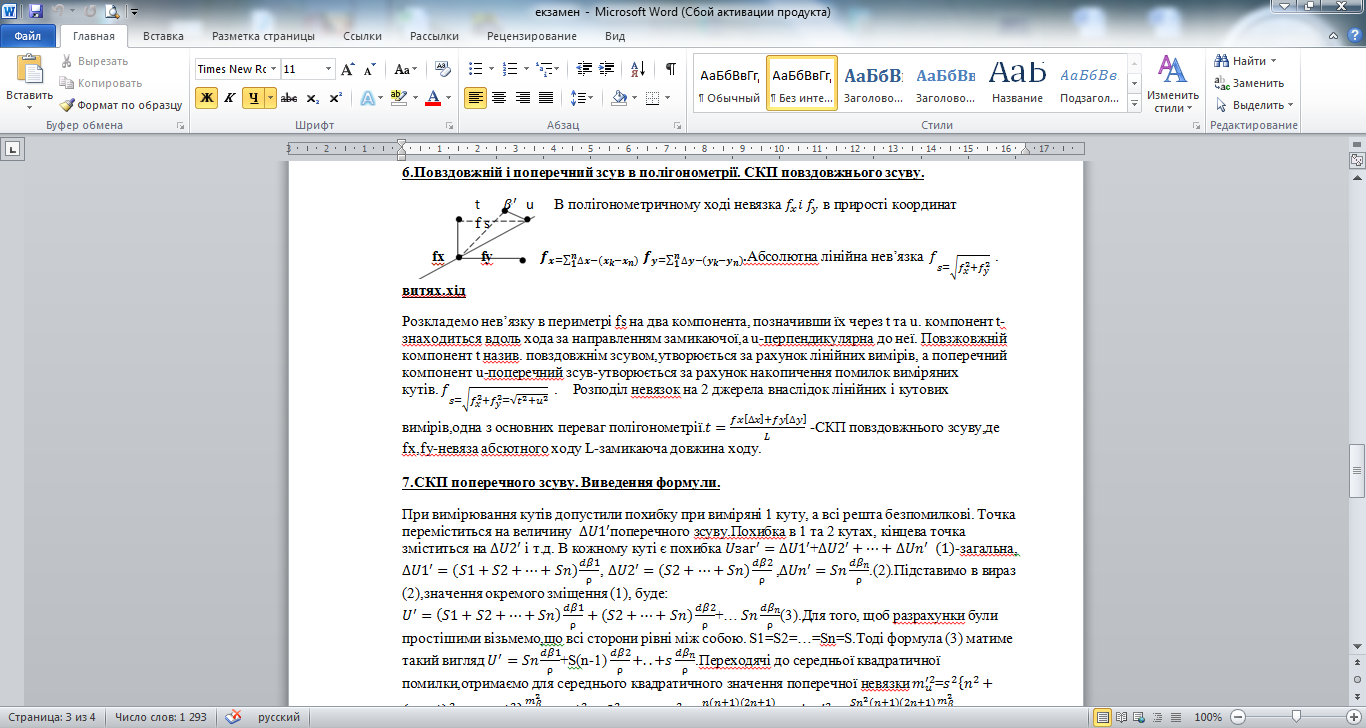Screen dimensions: 1366x728
Task: Open the borders dropdown arrow
Action: [x=667, y=98]
